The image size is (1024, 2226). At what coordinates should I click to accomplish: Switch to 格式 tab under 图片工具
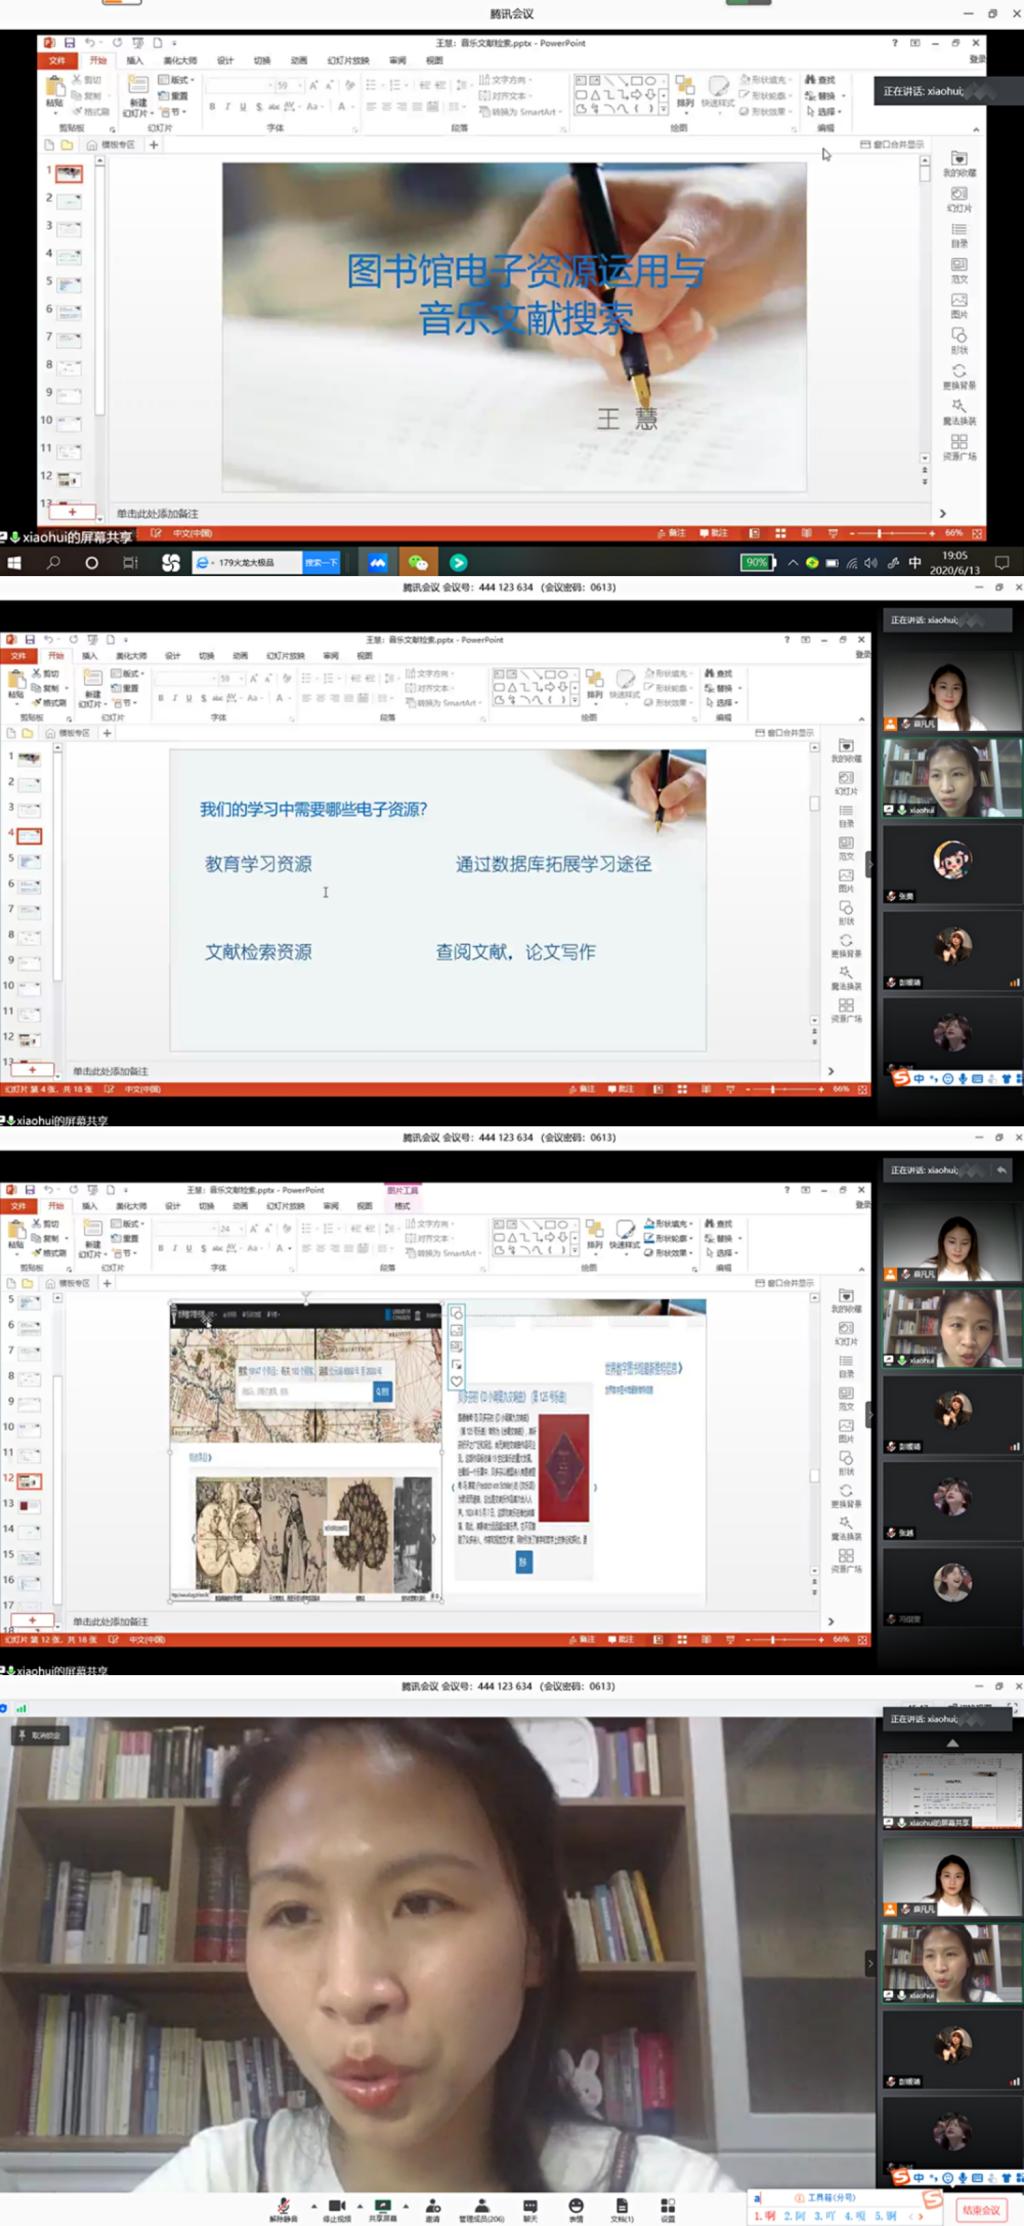[x=402, y=1205]
